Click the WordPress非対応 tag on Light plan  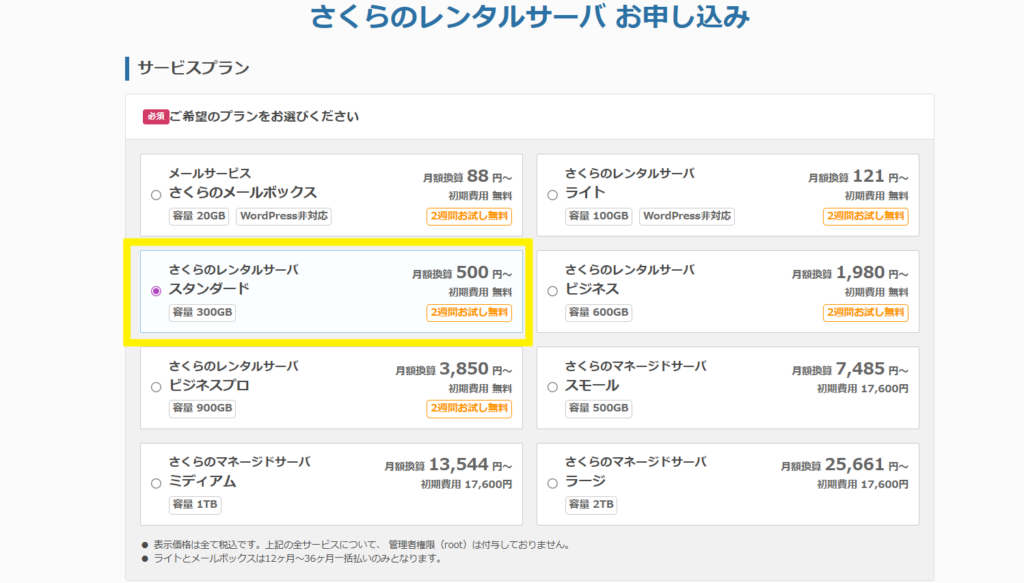pos(686,216)
